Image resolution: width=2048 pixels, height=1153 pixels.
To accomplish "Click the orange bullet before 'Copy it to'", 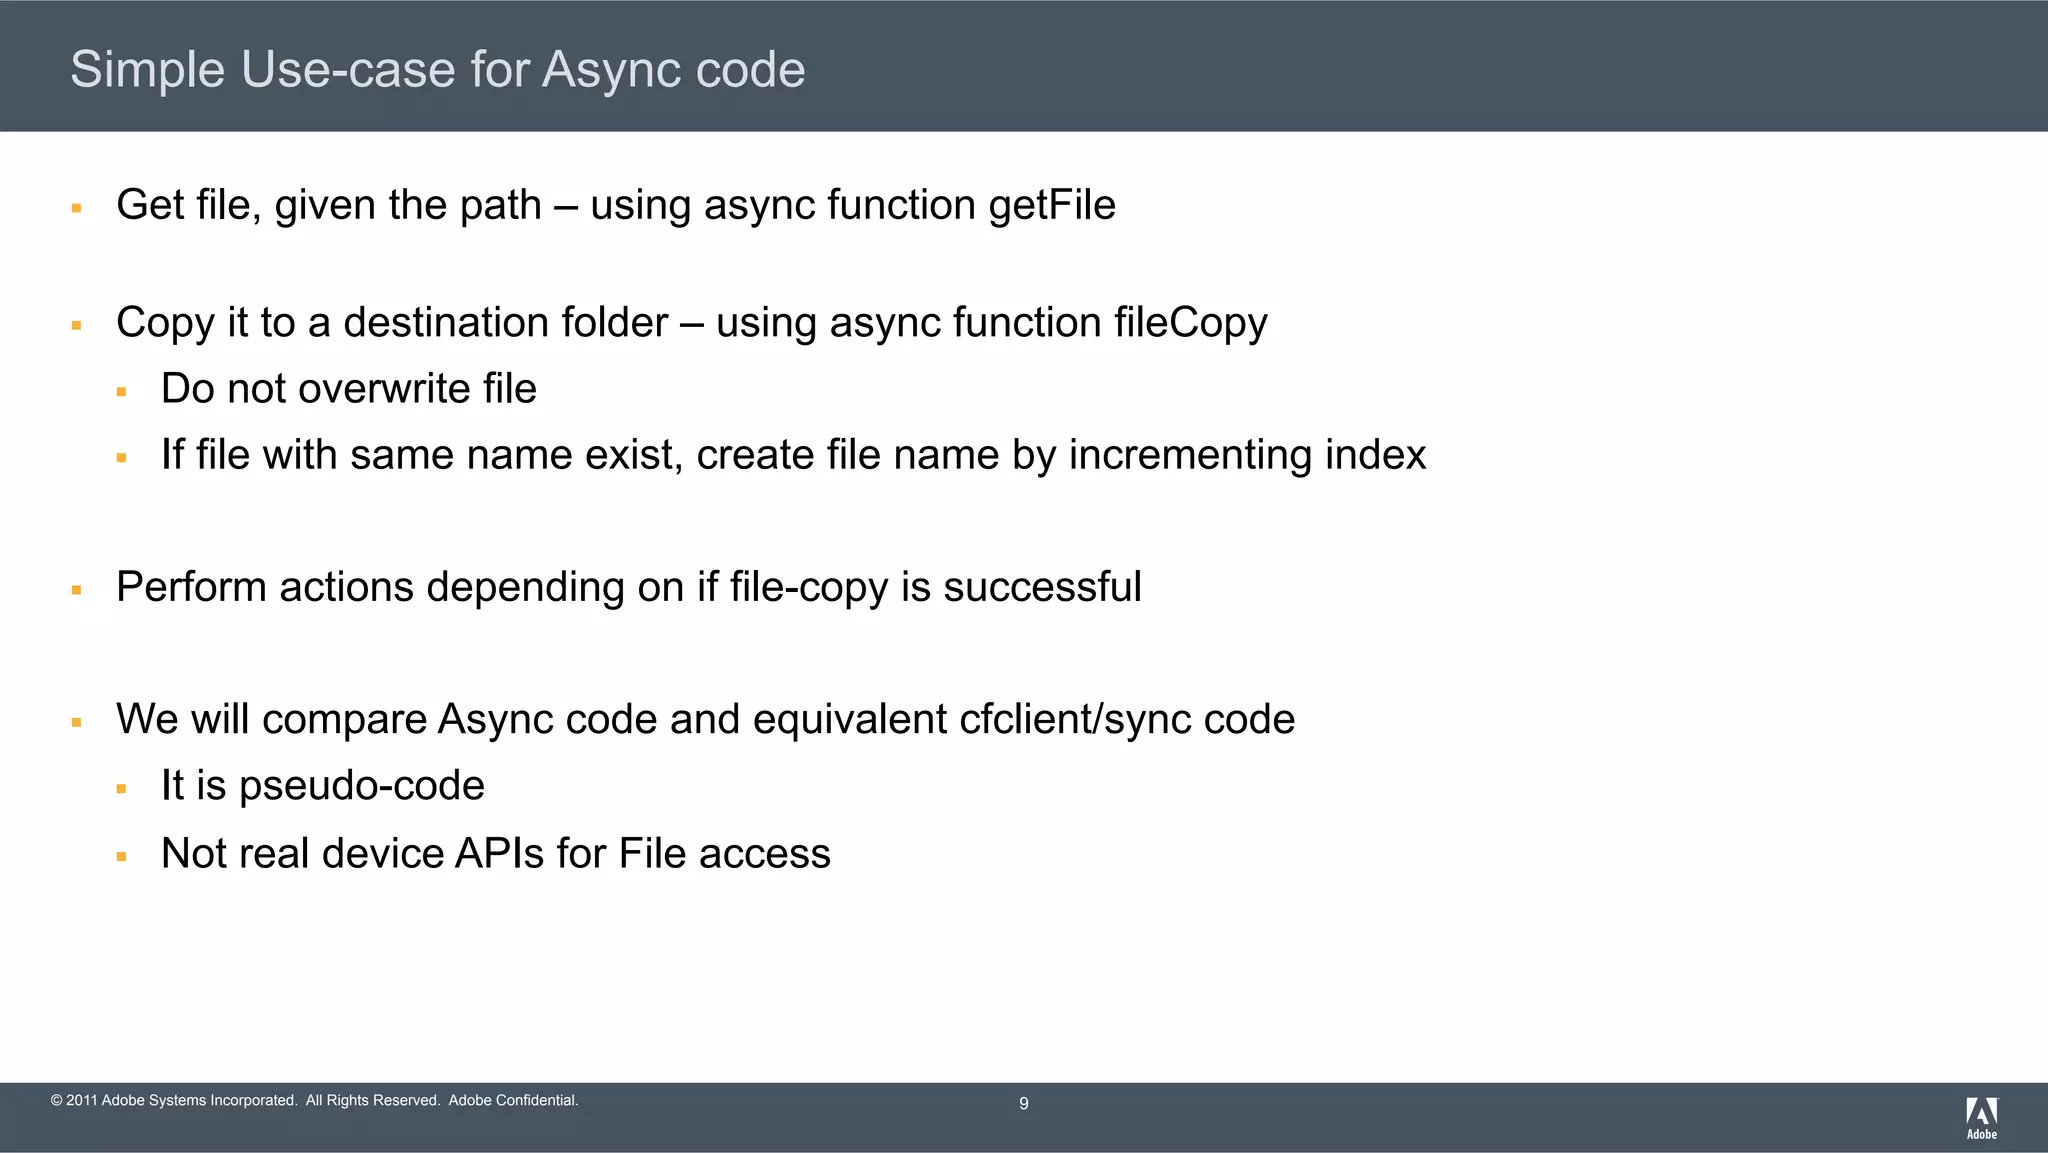I will point(76,326).
